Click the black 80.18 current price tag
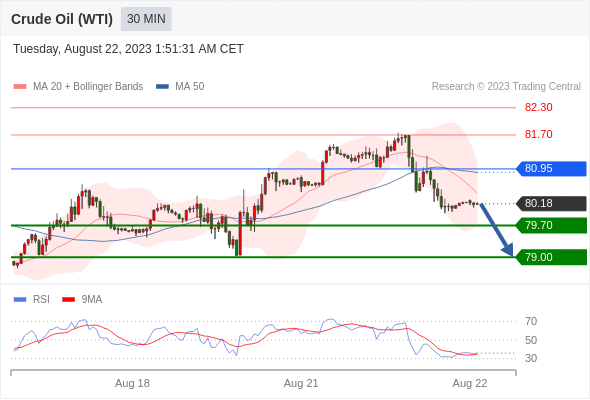Viewport: 590px width, 400px height. click(551, 204)
